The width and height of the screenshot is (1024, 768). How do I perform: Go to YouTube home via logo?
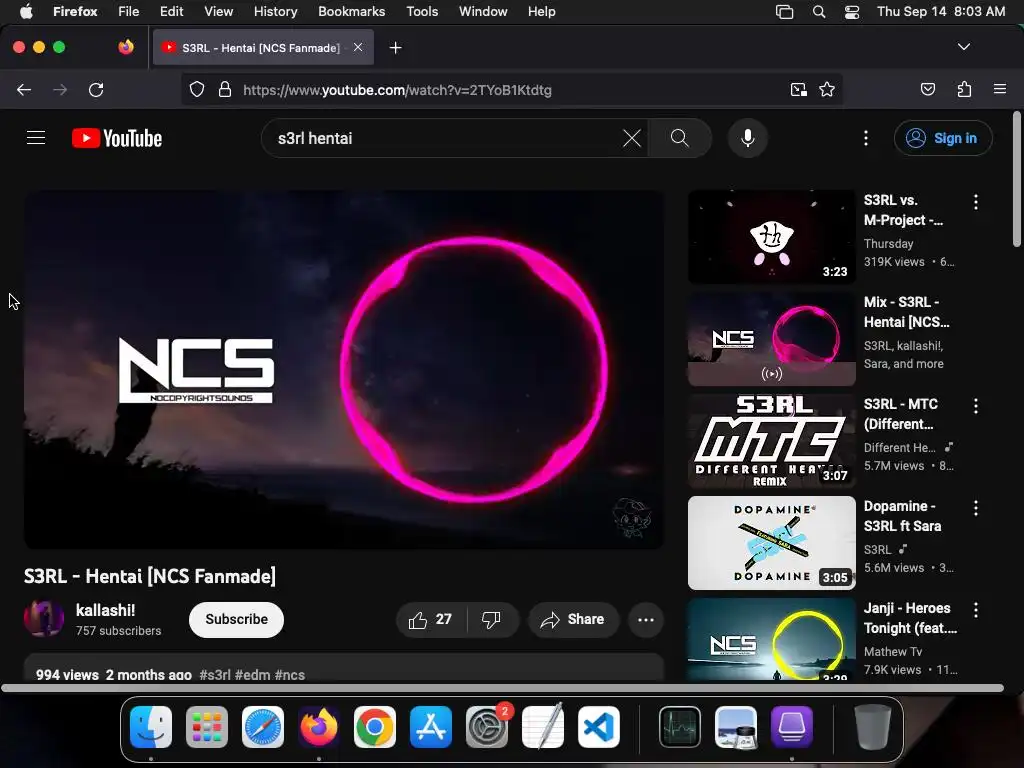[117, 138]
